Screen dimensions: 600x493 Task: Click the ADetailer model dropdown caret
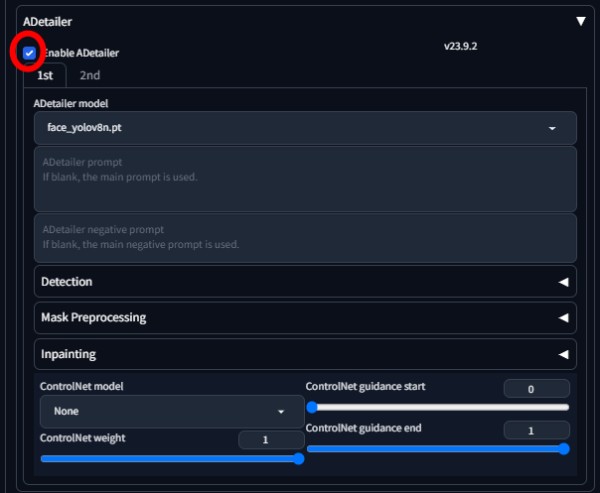[552, 128]
